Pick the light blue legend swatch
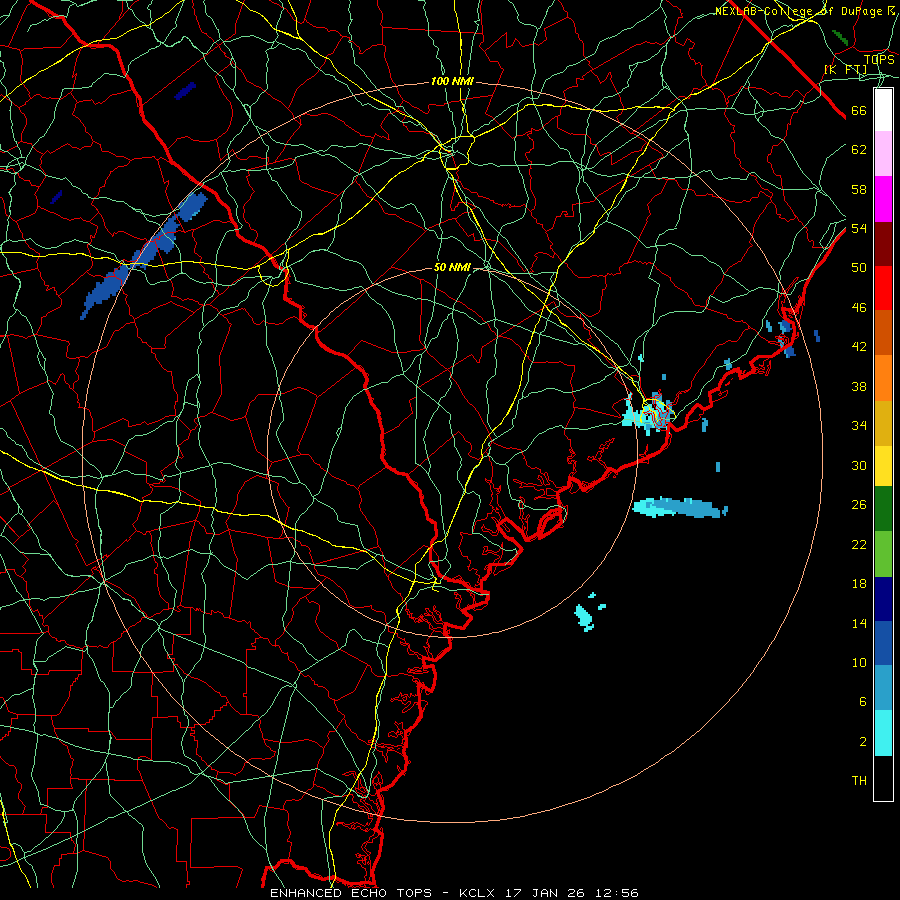Viewport: 900px width, 900px height. [x=883, y=687]
